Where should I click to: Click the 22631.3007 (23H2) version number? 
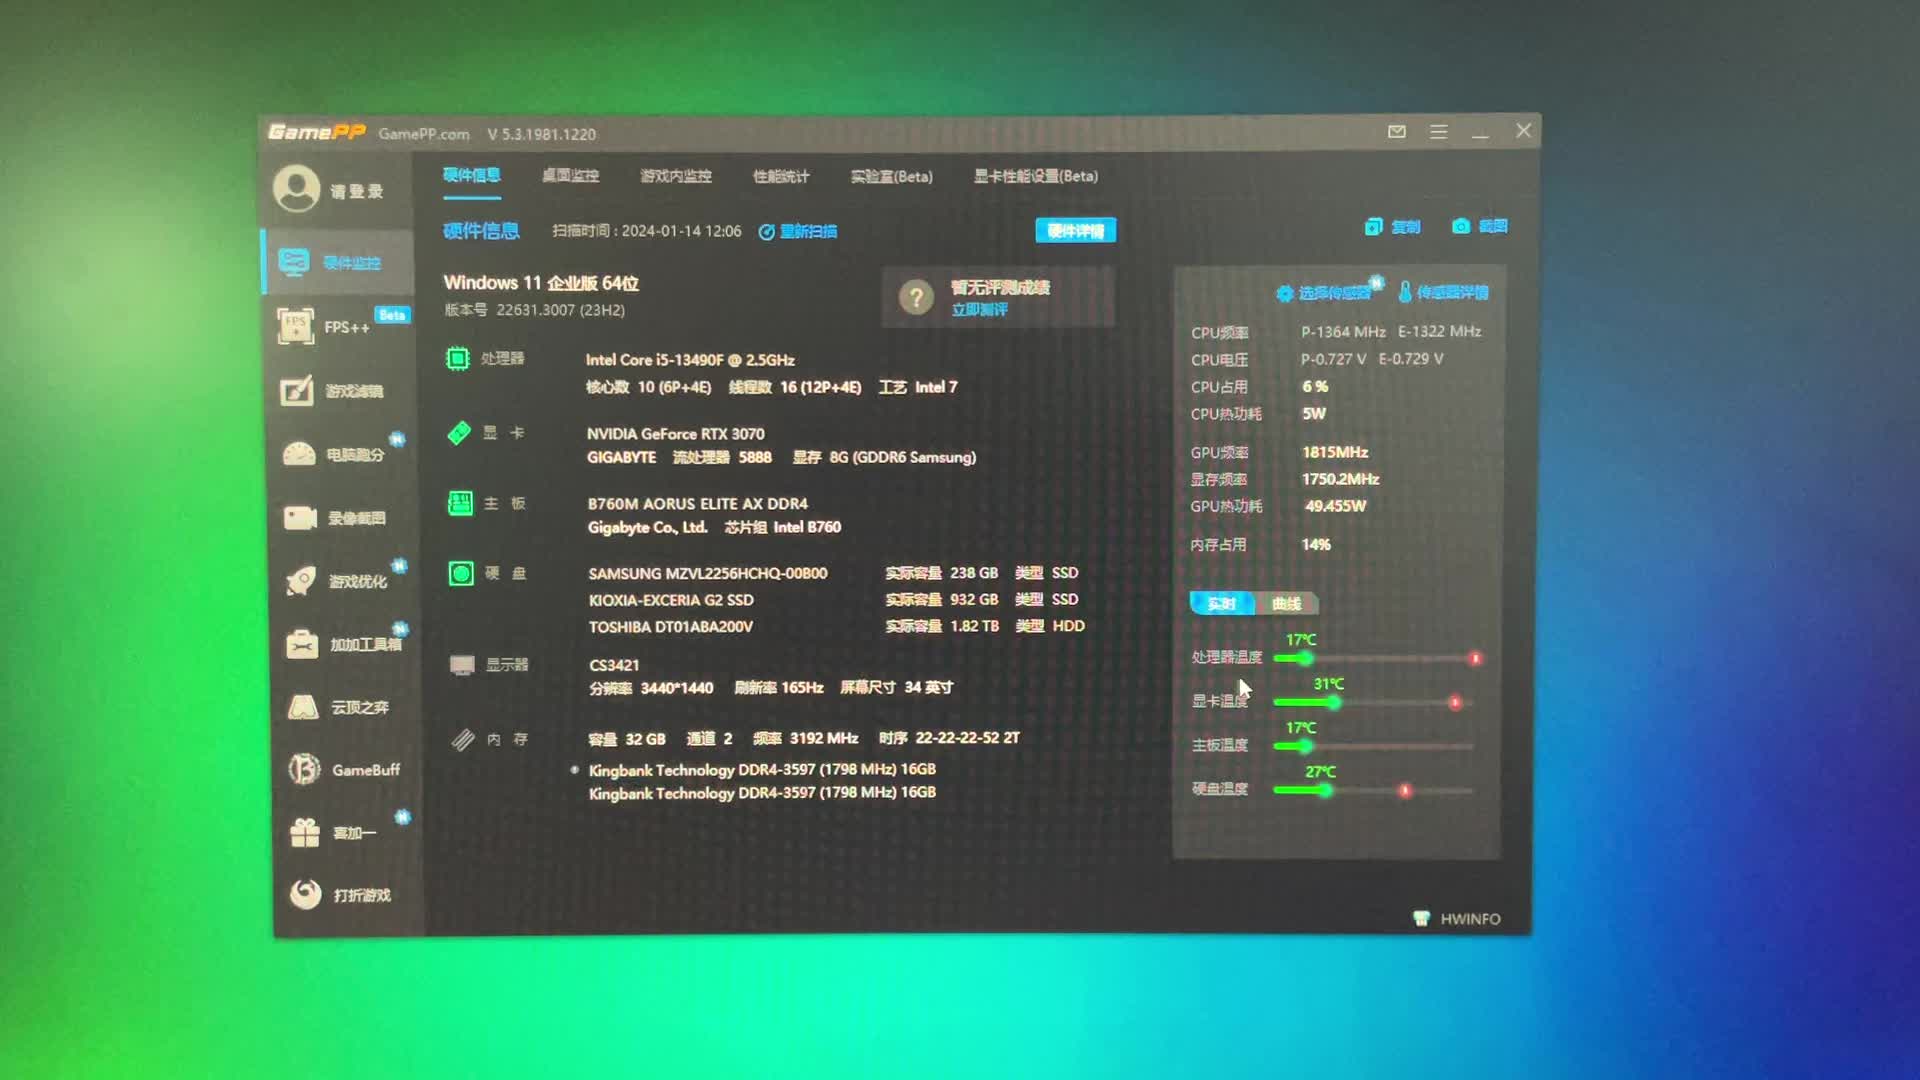click(x=561, y=310)
